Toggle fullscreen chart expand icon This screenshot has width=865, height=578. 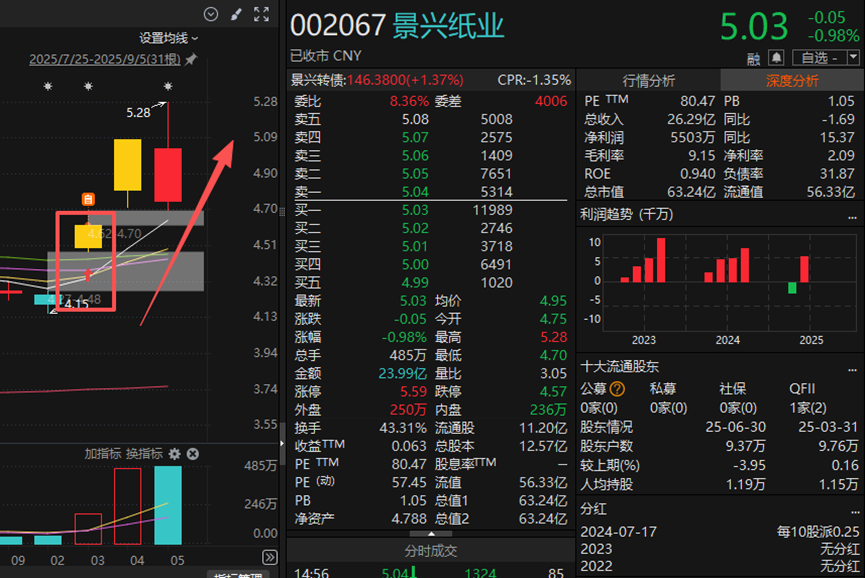(261, 14)
